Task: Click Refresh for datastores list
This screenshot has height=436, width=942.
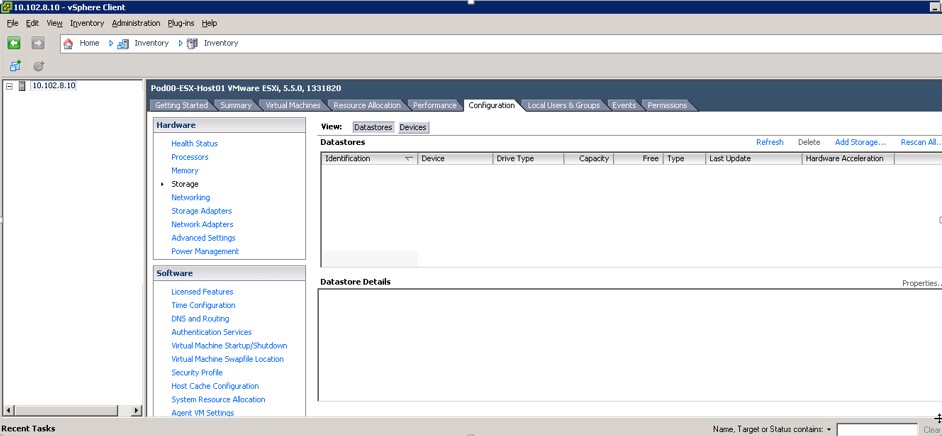Action: tap(769, 142)
